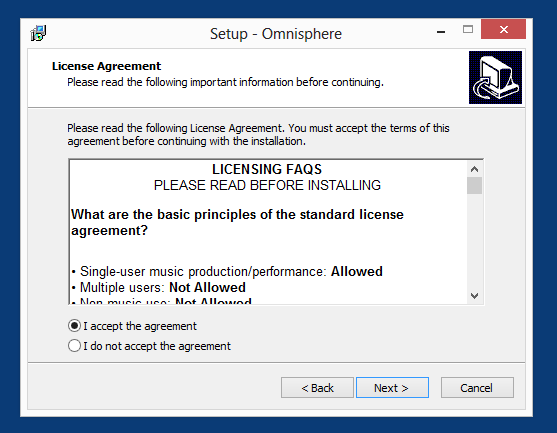Click the license scrollbar thumb
The width and height of the screenshot is (557, 433).
[474, 185]
